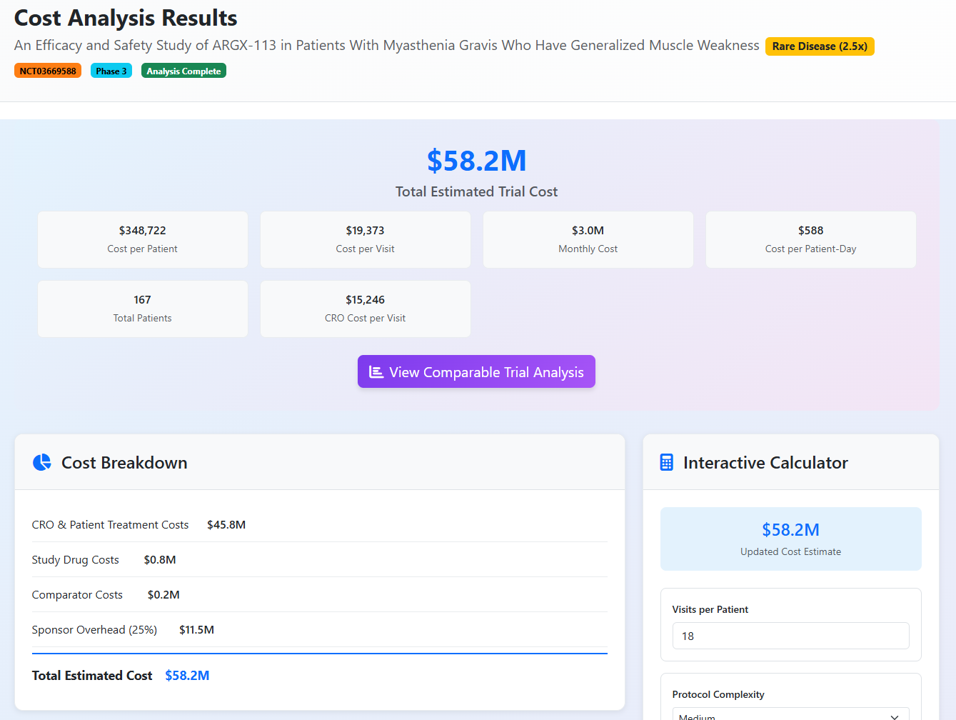Viewport: 956px width, 720px height.
Task: Select the Cost per Visit stat card
Action: pos(365,239)
